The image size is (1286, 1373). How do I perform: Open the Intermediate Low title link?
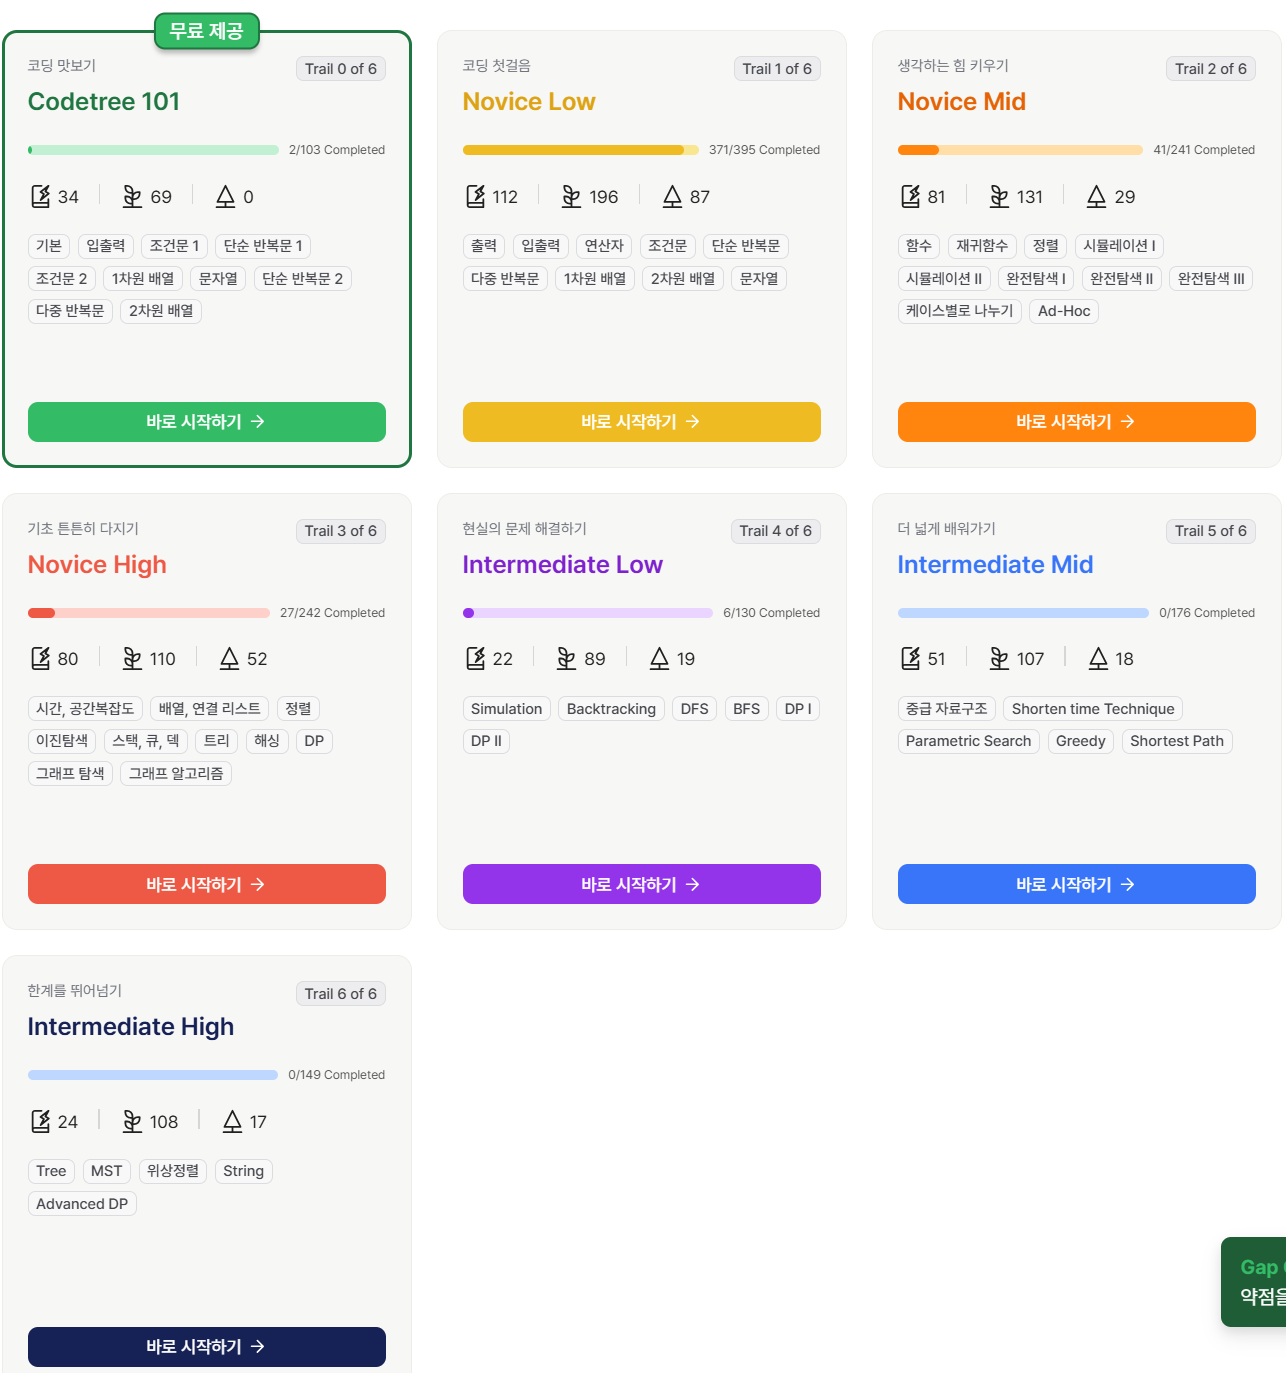(563, 565)
